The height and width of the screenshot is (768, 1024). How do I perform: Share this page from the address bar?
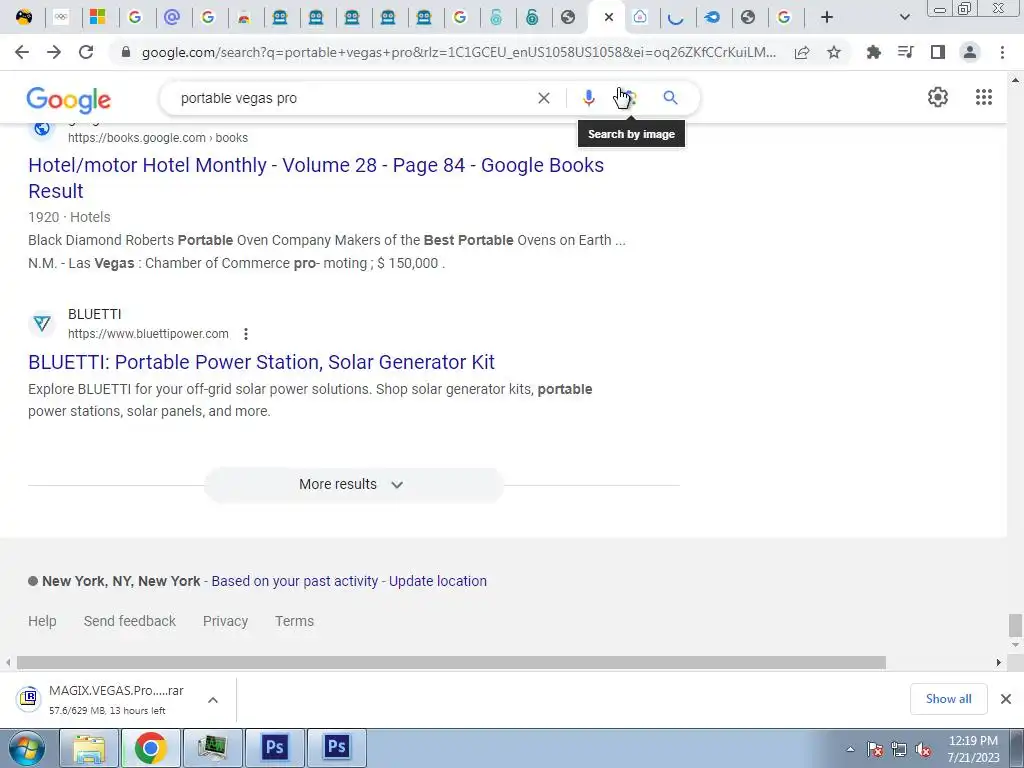(x=802, y=52)
